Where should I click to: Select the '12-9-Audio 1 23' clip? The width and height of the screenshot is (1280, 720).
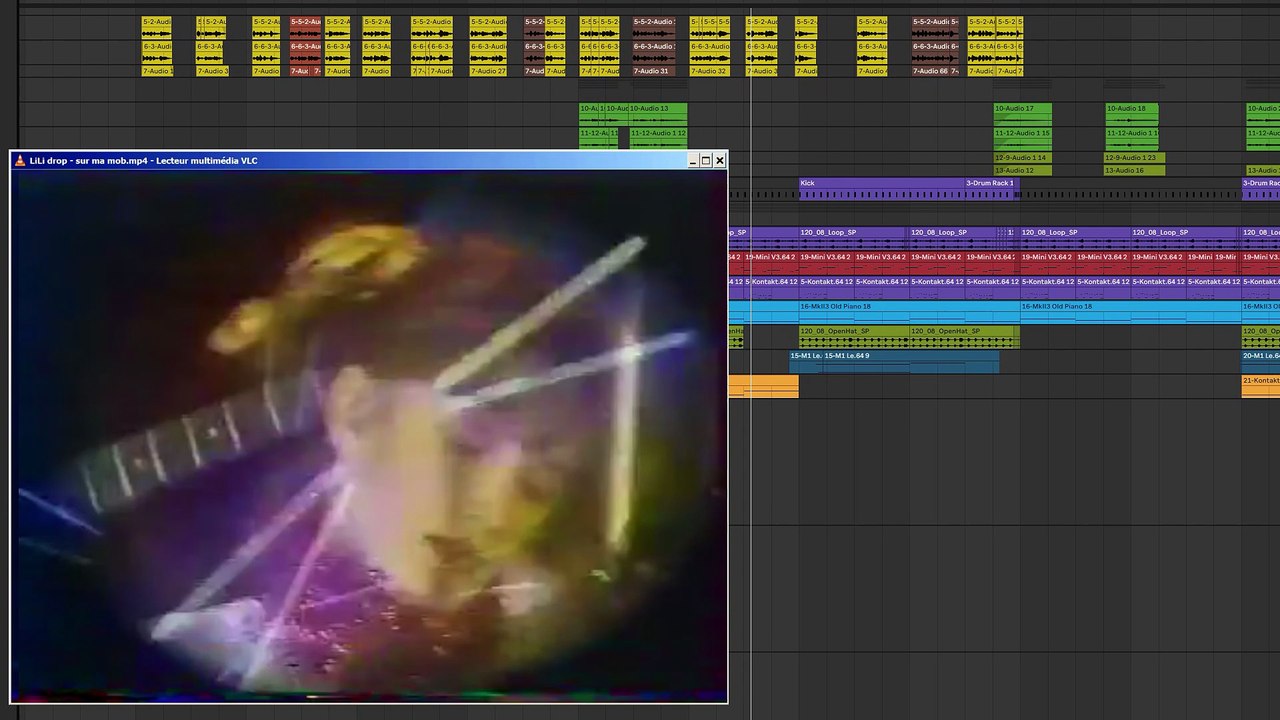point(1134,158)
